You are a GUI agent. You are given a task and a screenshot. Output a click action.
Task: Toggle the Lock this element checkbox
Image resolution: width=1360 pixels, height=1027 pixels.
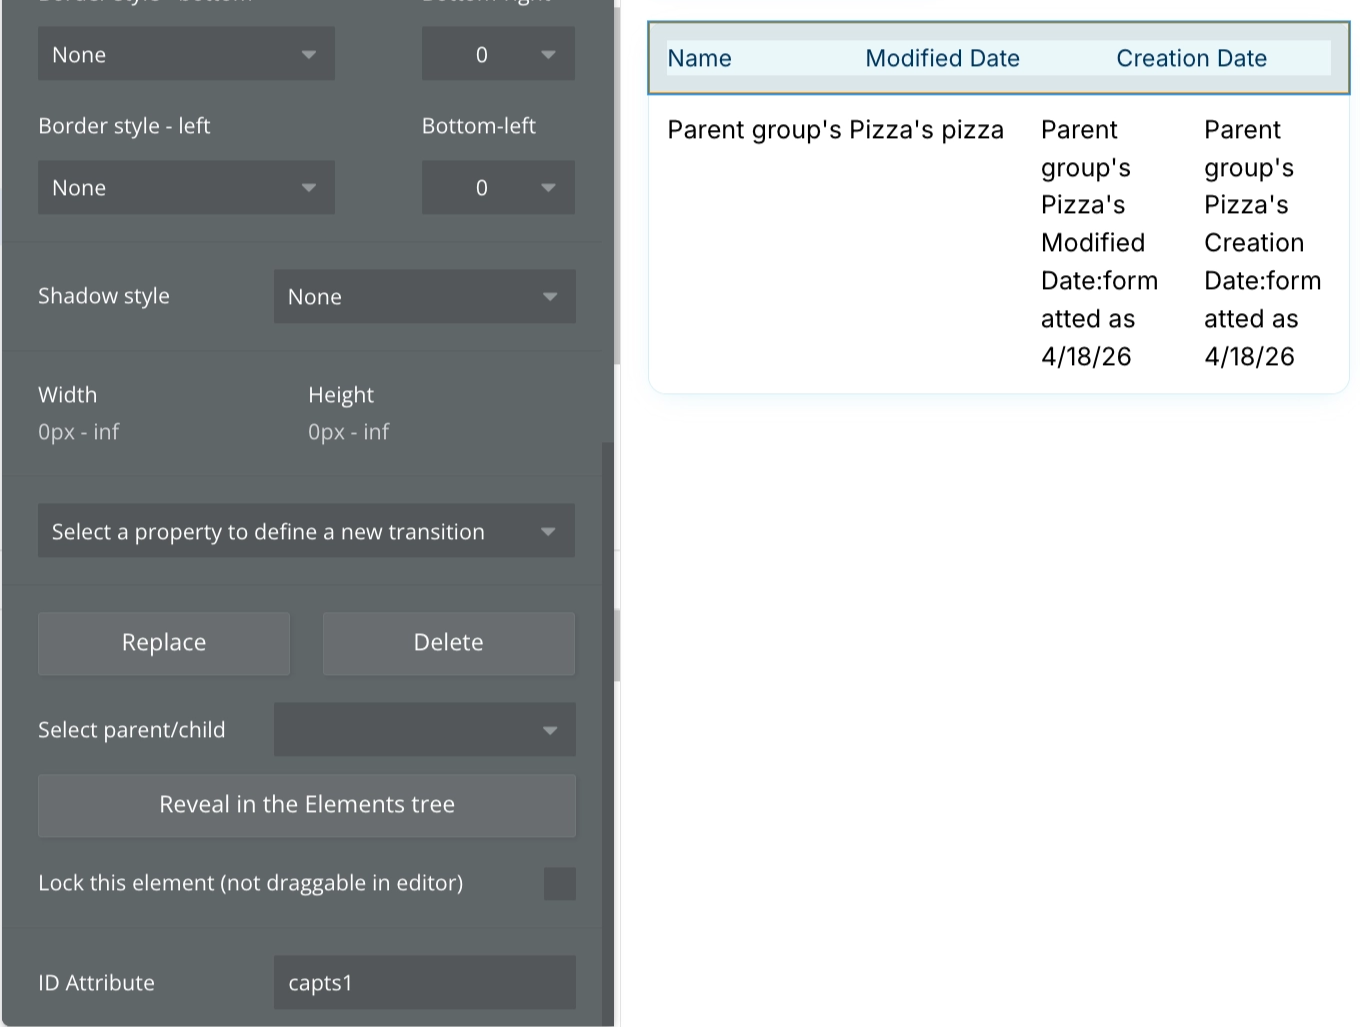click(x=559, y=884)
